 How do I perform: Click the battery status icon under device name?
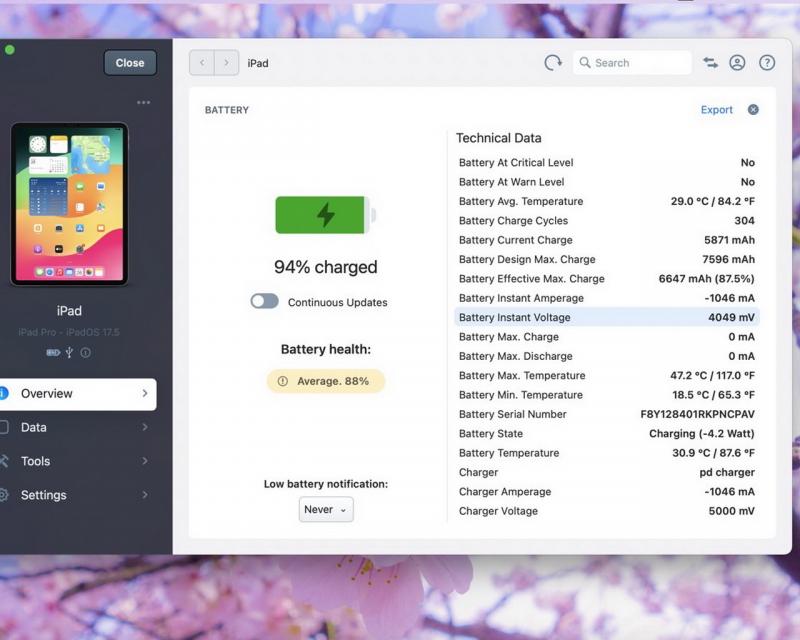[53, 352]
